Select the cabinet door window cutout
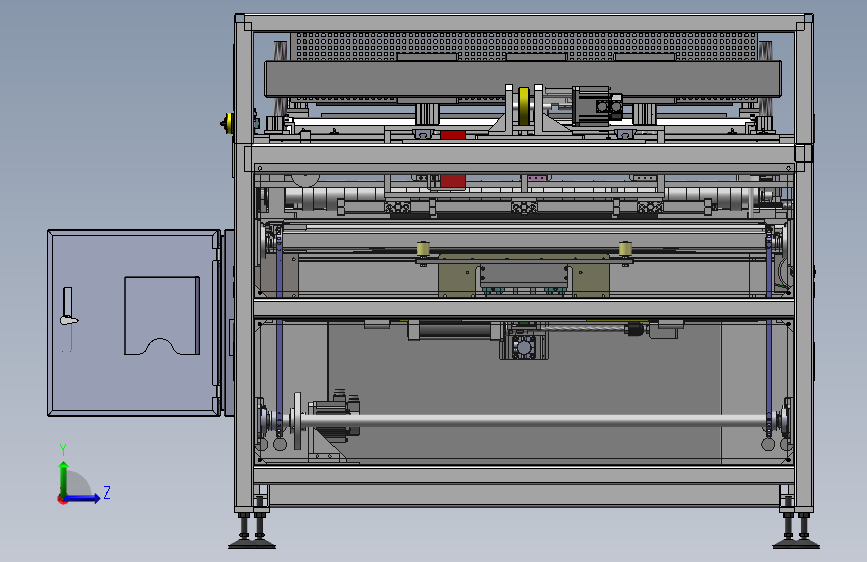This screenshot has height=562, width=867. pos(162,315)
